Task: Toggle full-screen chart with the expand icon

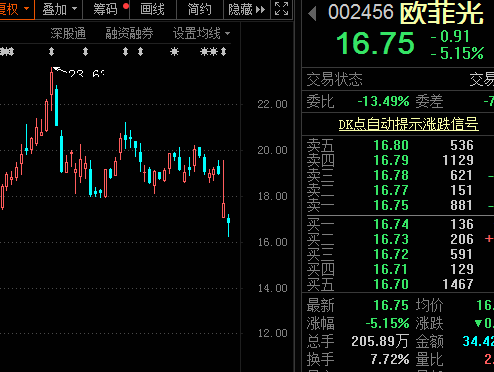Action: click(x=281, y=9)
